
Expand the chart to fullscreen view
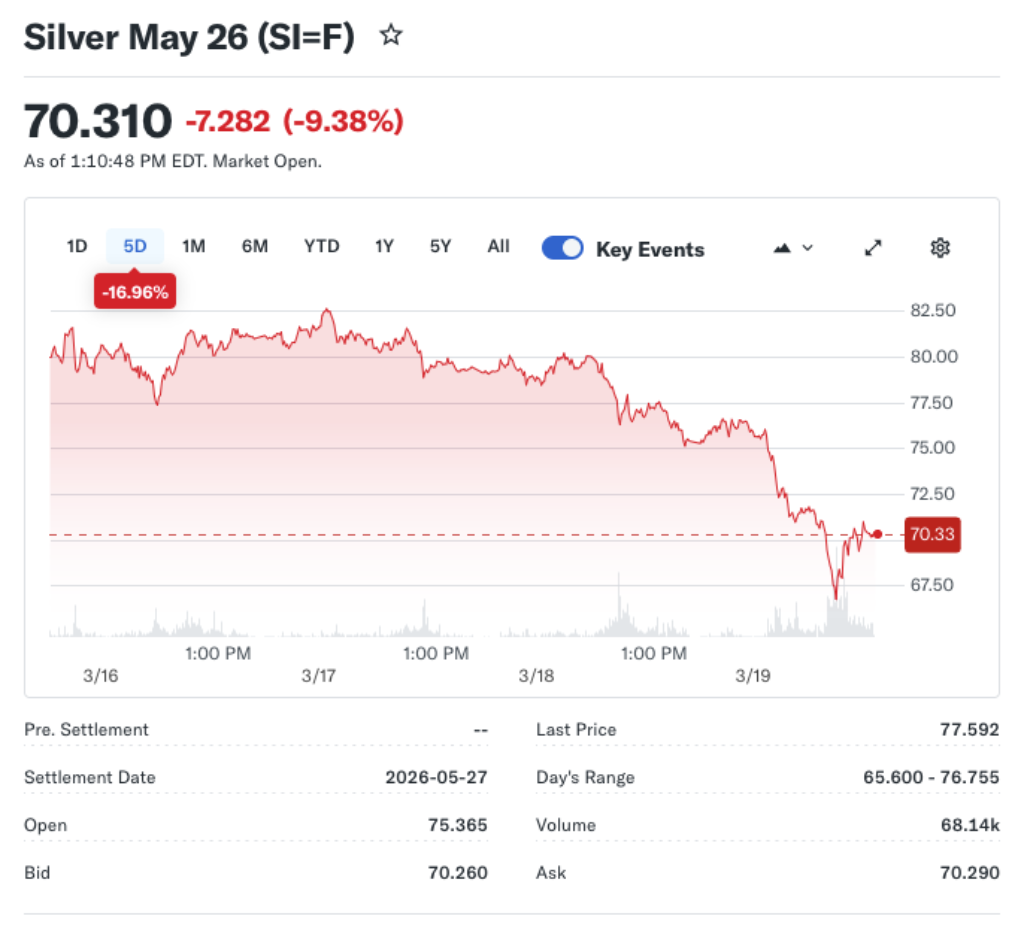point(872,248)
